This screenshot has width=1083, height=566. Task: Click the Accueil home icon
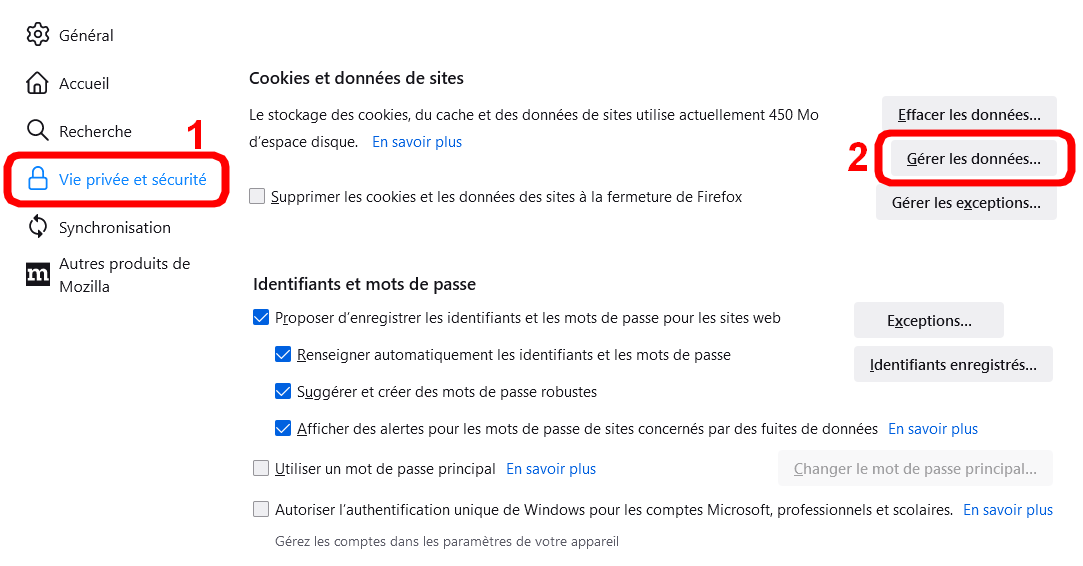coord(38,83)
